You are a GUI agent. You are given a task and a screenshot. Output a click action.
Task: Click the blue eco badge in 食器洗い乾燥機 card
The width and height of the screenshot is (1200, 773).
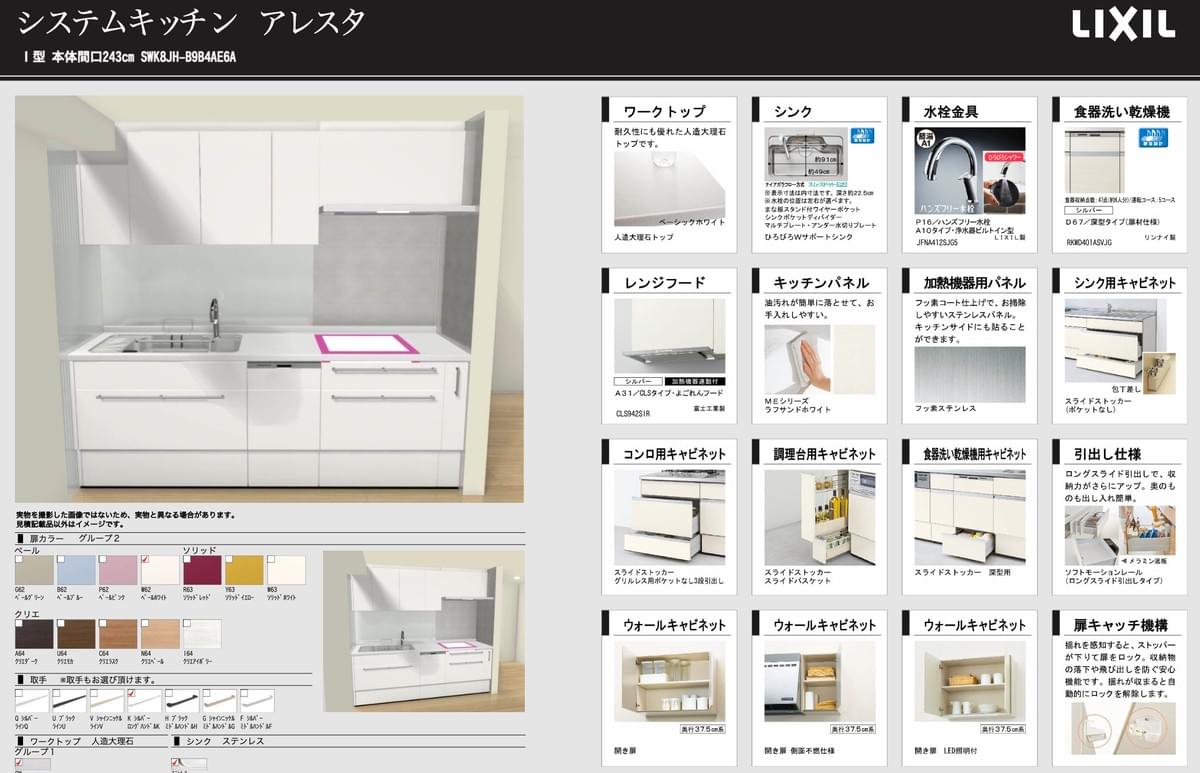[1151, 138]
